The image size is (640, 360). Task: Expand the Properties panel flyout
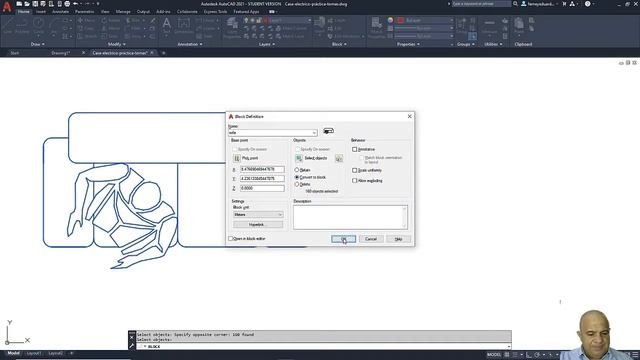click(x=408, y=44)
